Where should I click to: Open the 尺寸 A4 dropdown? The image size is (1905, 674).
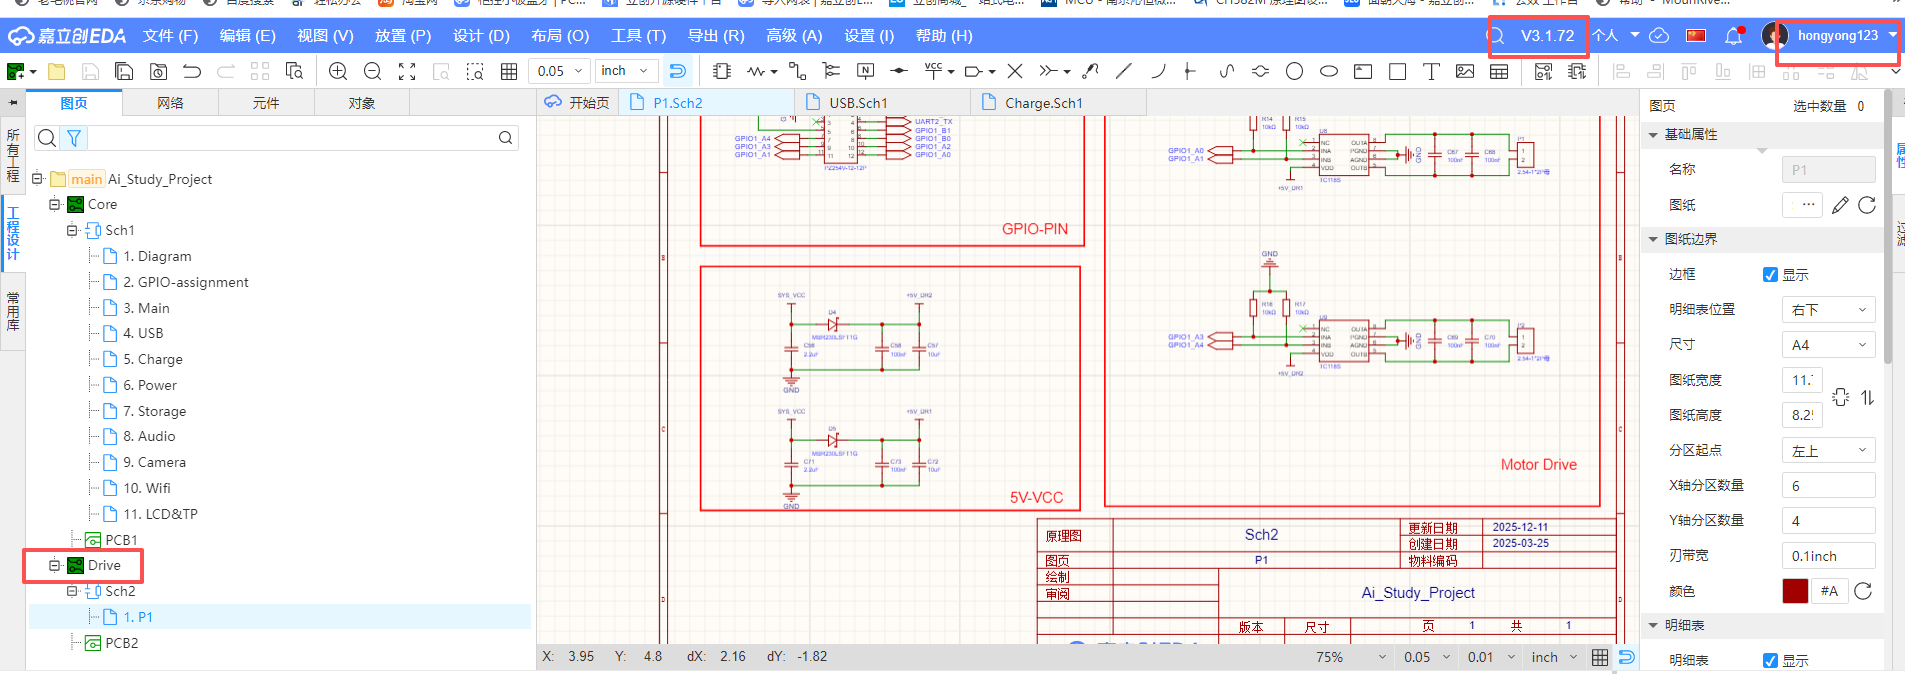tap(1828, 345)
